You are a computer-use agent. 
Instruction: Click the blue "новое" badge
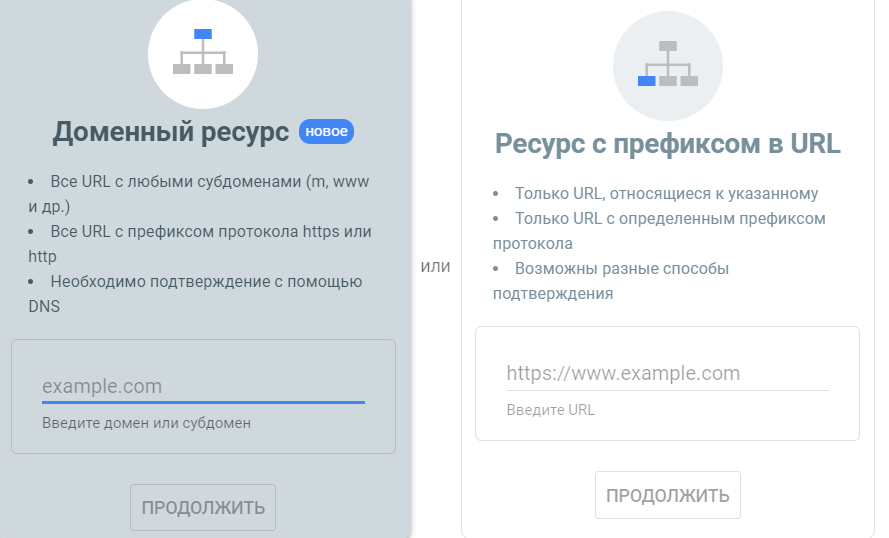pos(327,132)
